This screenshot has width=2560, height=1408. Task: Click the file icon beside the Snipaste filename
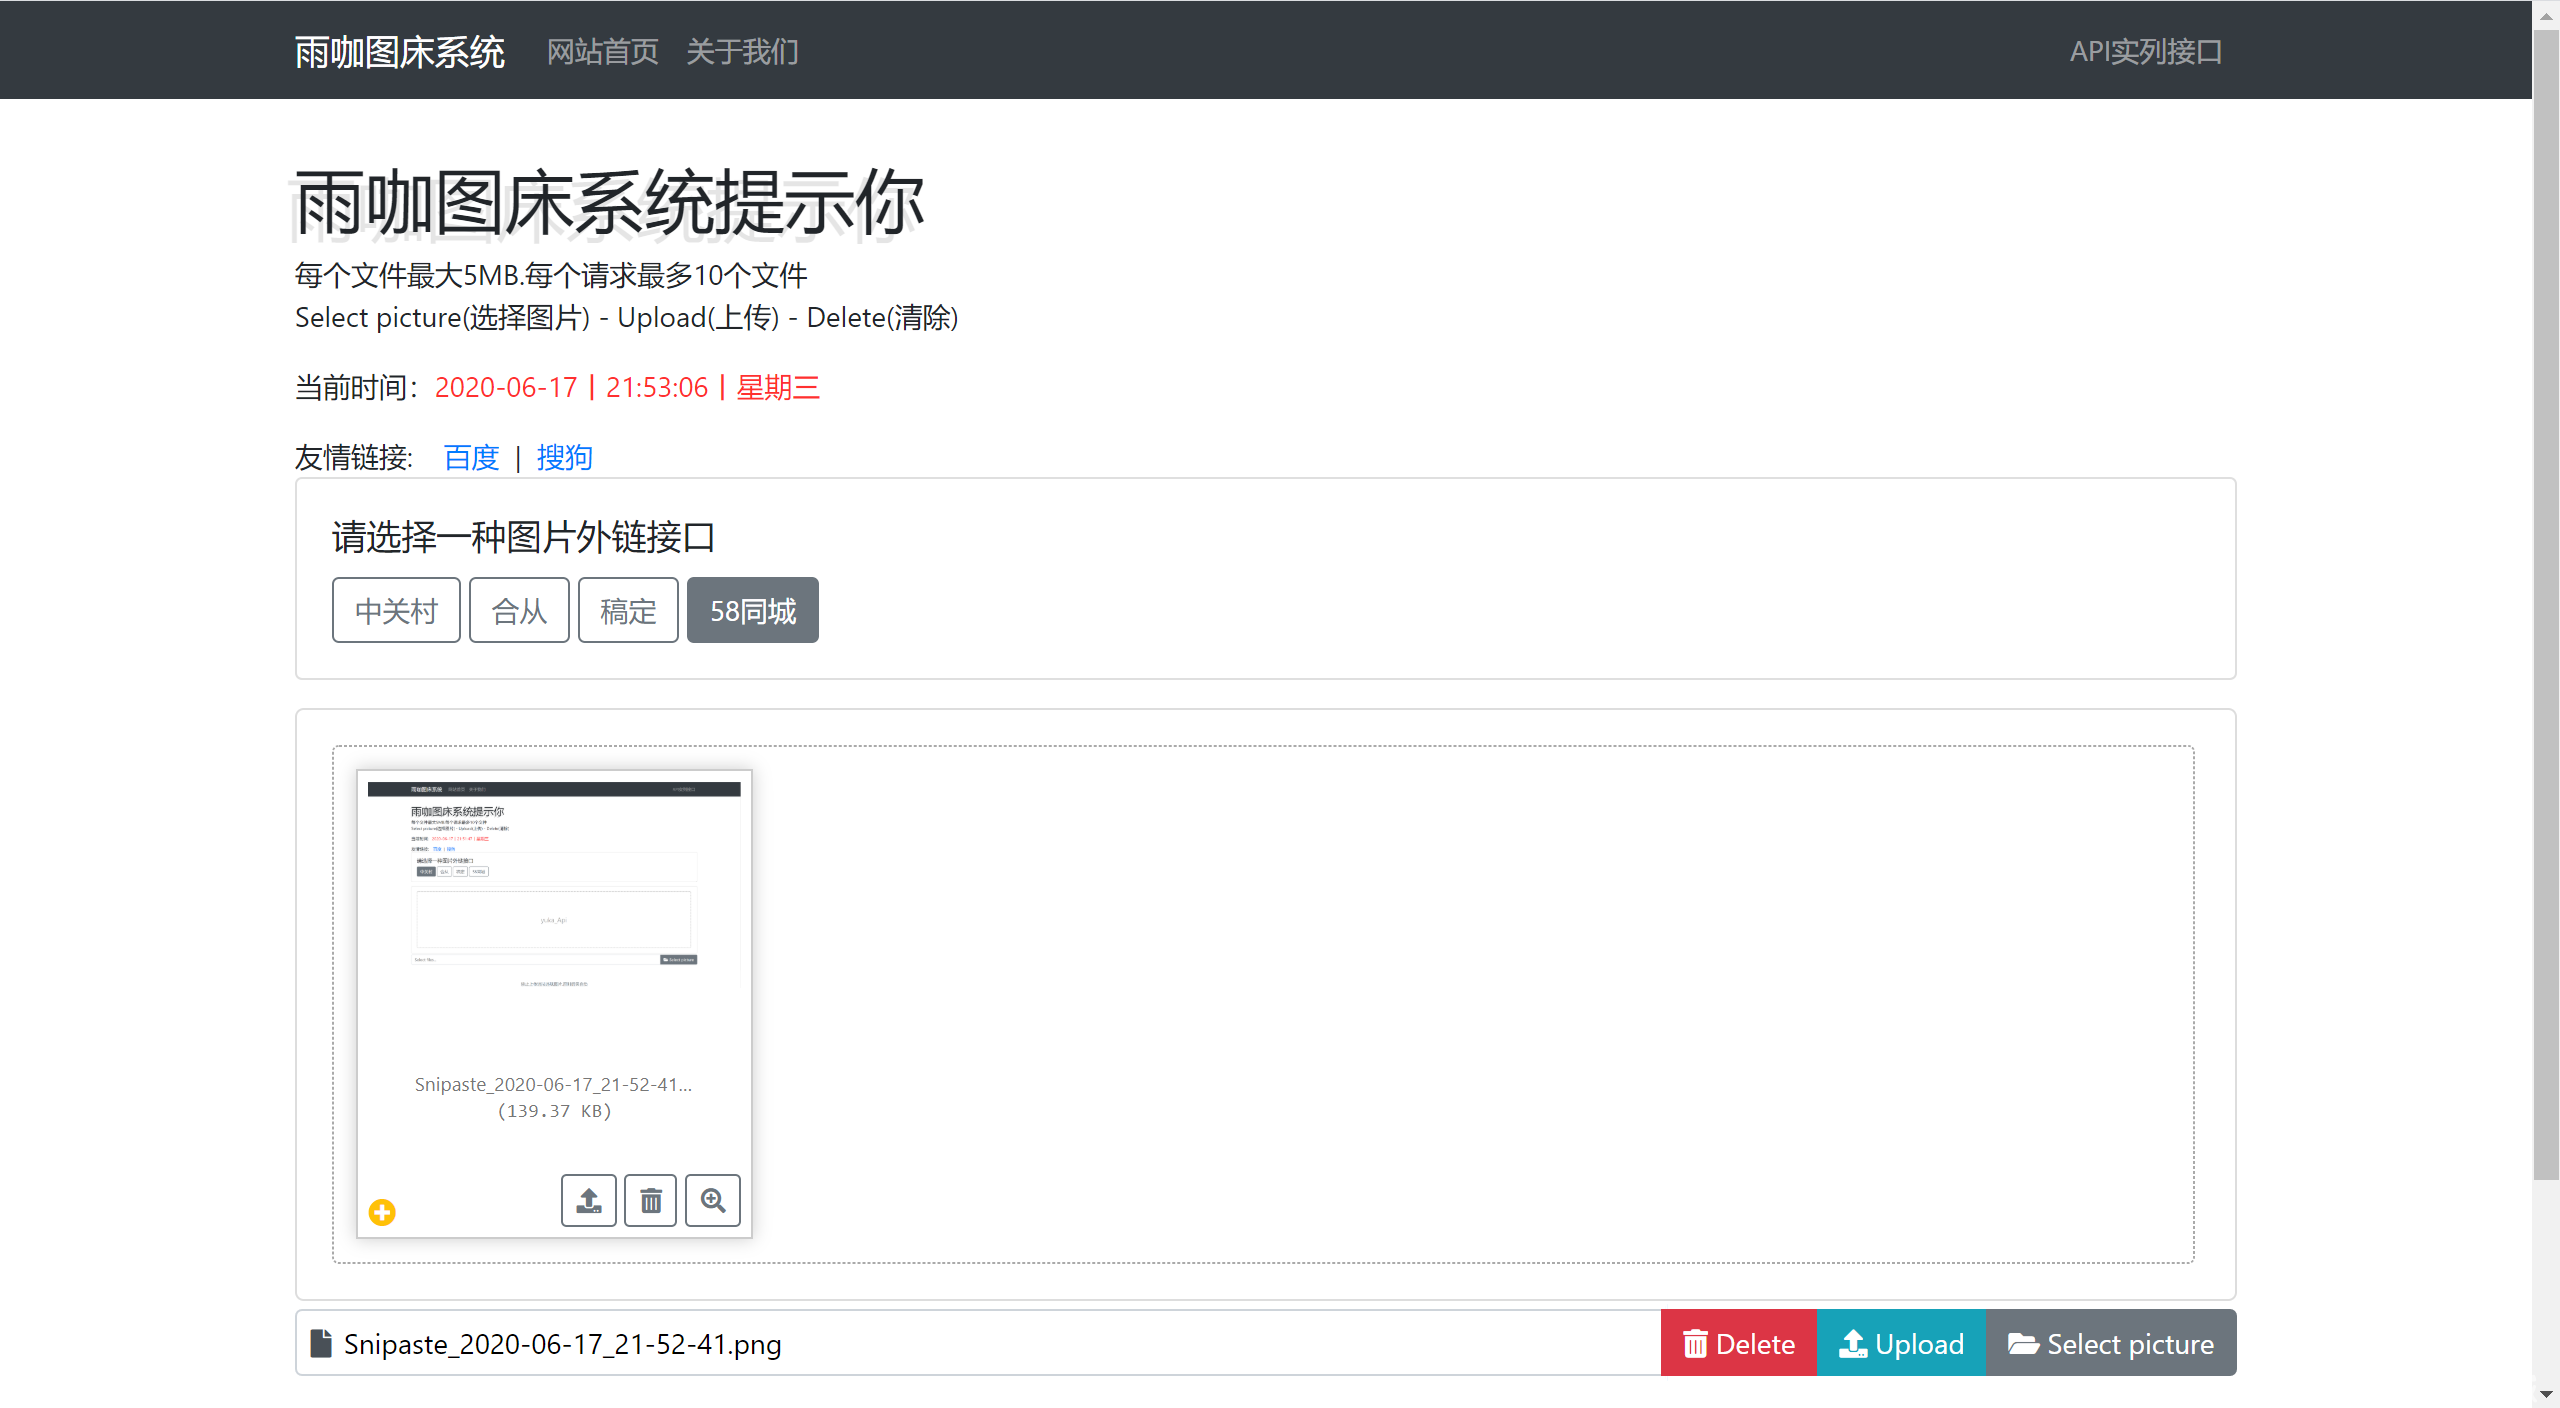coord(321,1343)
